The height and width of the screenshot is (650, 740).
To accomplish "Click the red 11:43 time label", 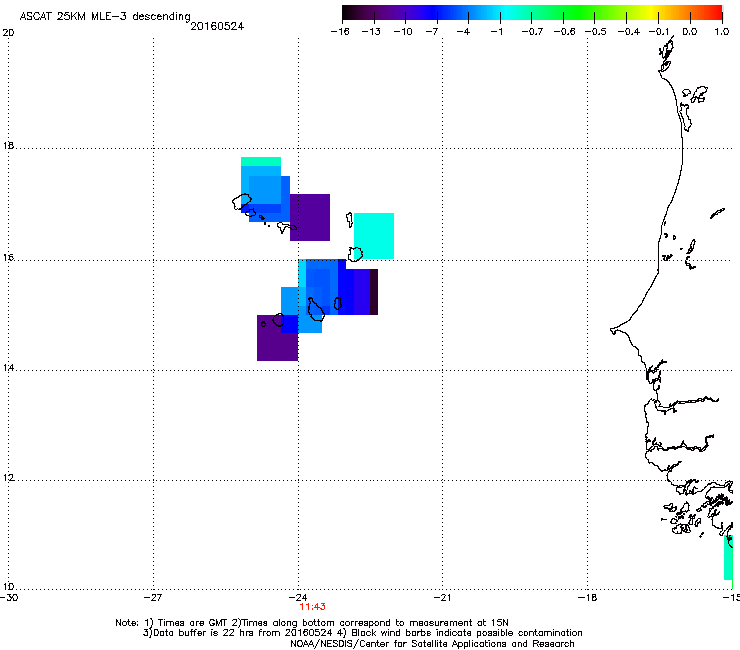I will pos(312,607).
